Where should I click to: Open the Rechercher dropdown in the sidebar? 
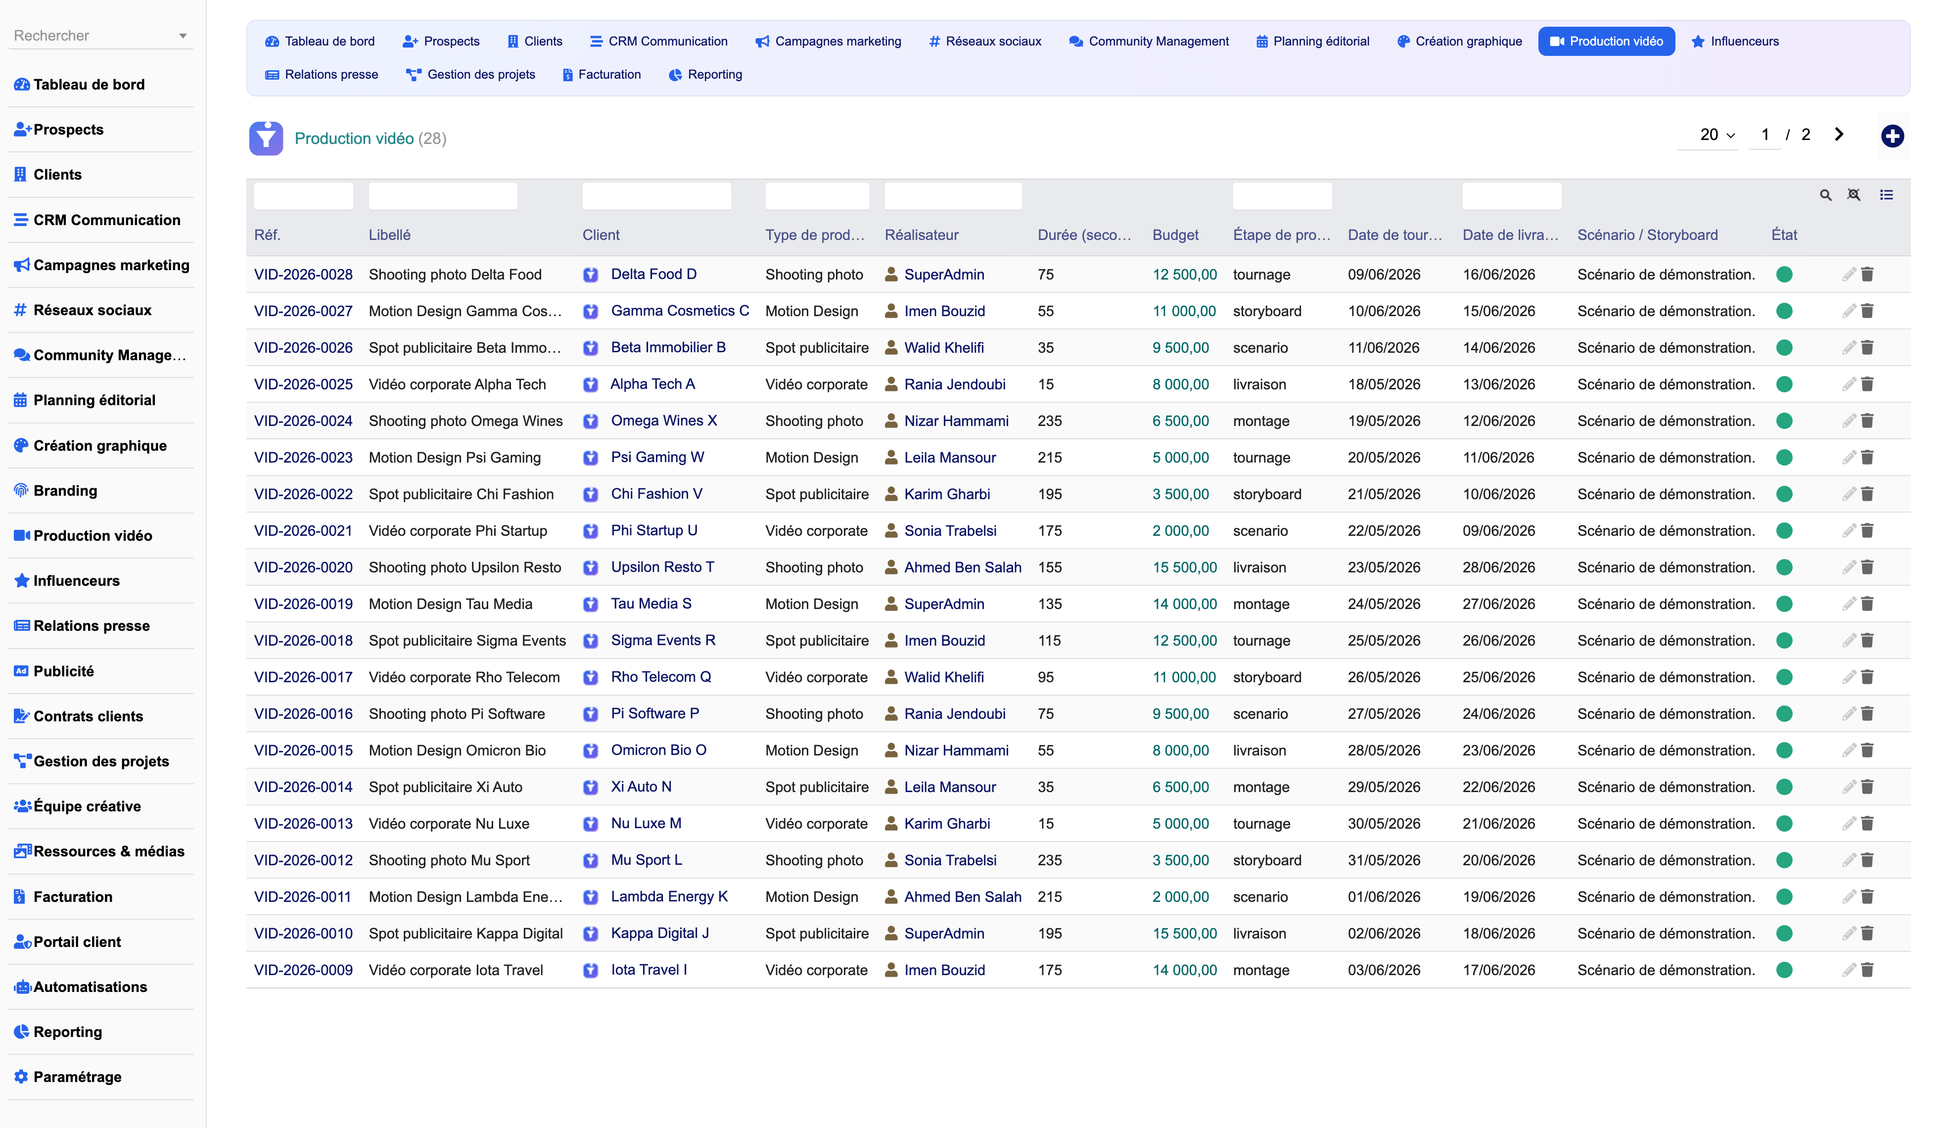tap(100, 35)
